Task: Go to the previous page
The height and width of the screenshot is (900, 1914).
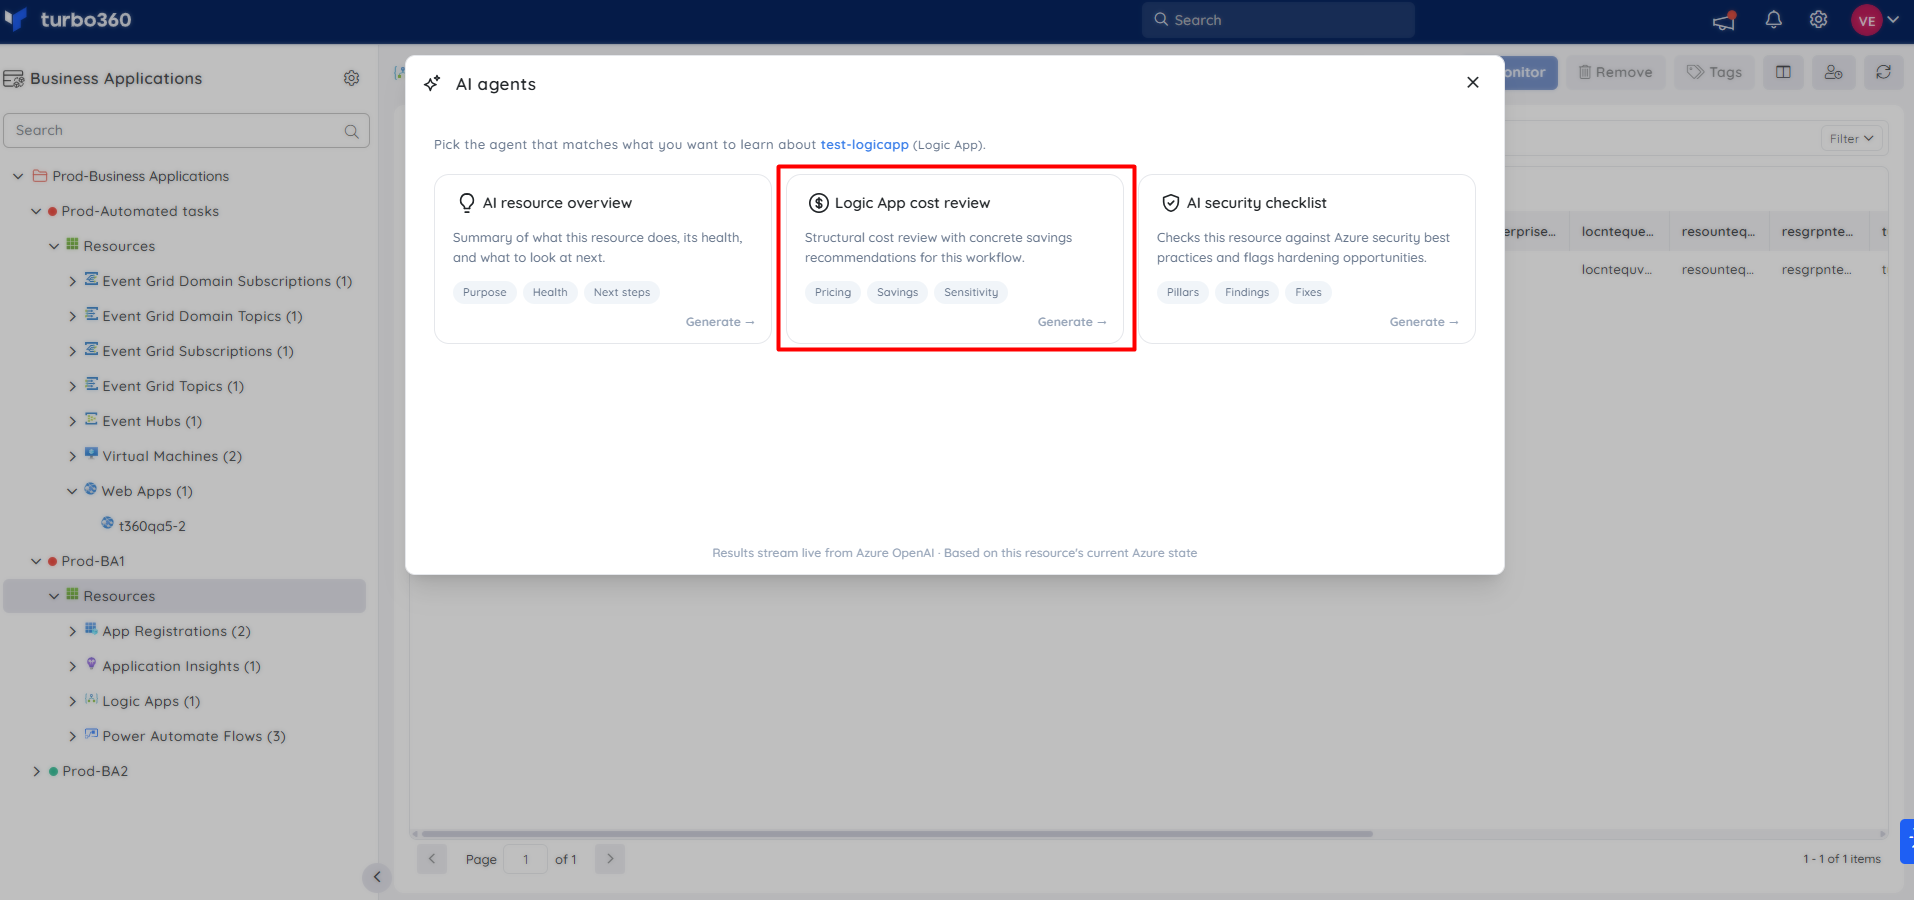Action: [x=432, y=859]
